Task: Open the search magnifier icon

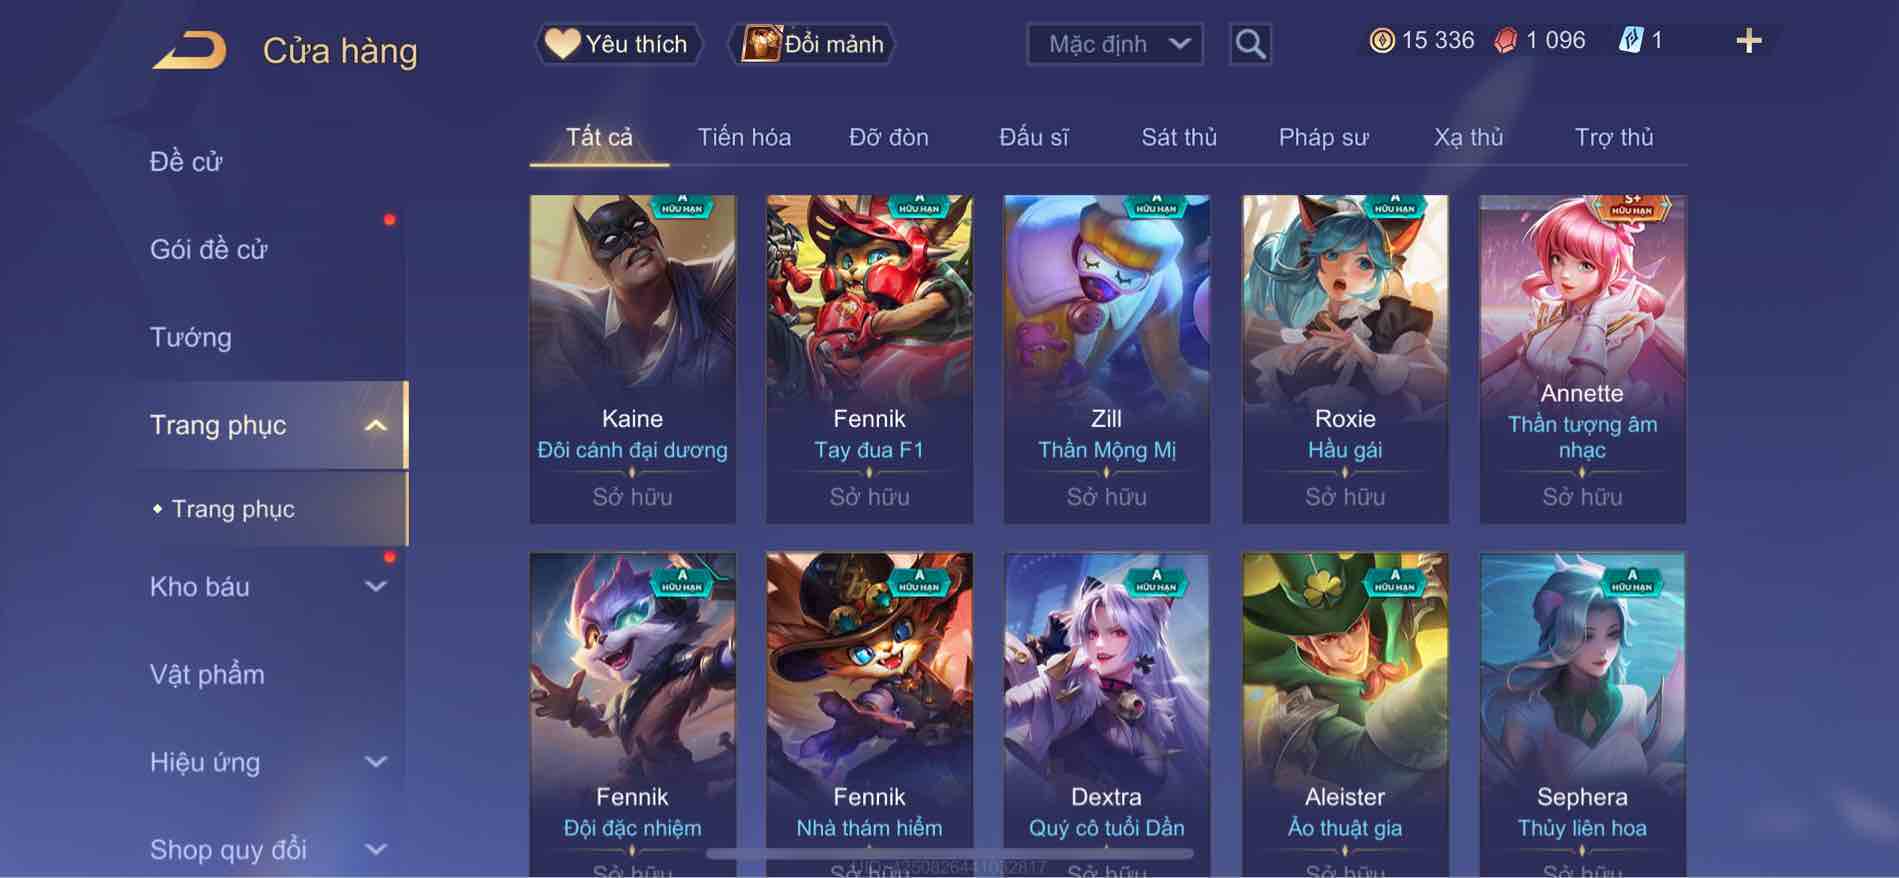Action: [1250, 44]
